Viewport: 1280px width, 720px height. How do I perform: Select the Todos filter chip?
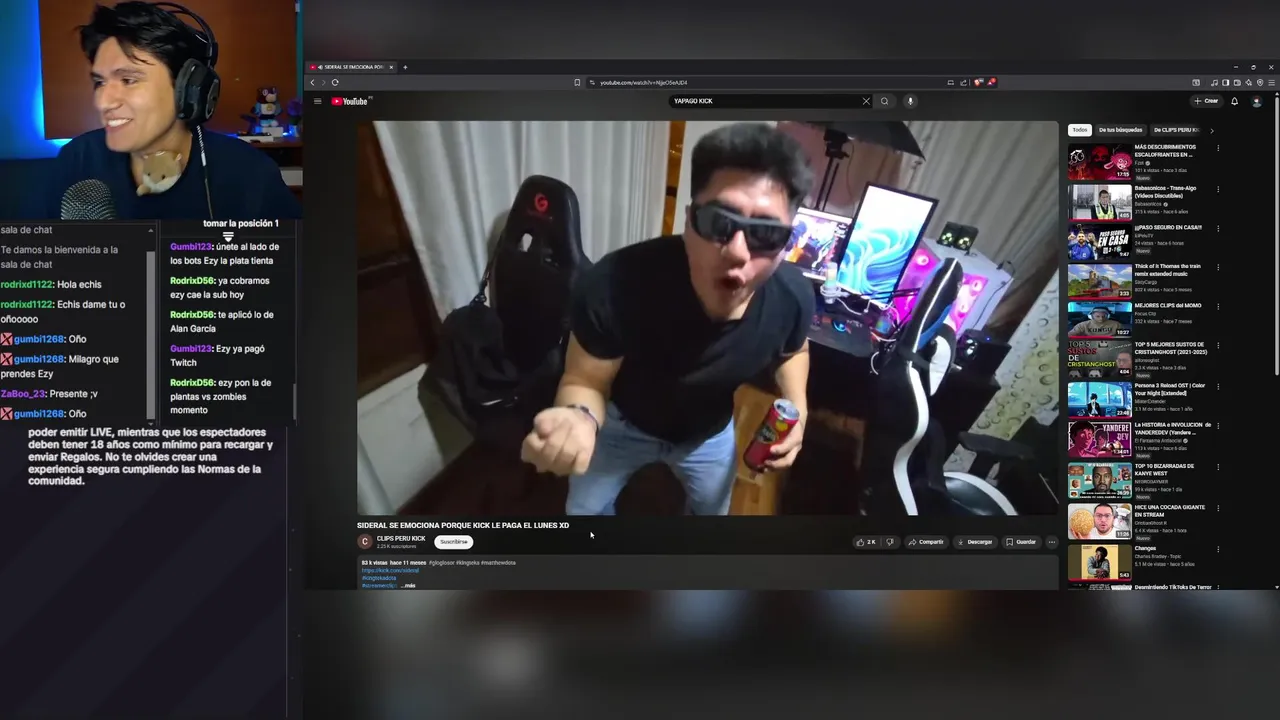click(x=1080, y=130)
